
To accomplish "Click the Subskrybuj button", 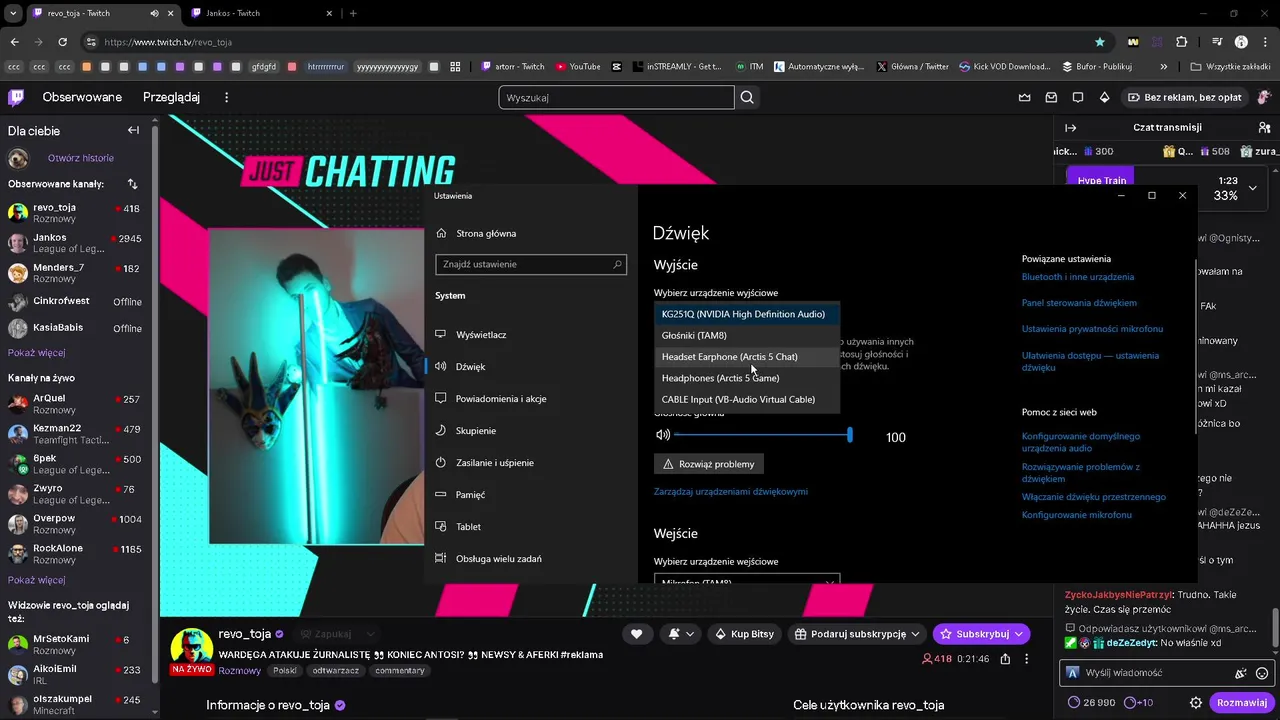I will 981,634.
